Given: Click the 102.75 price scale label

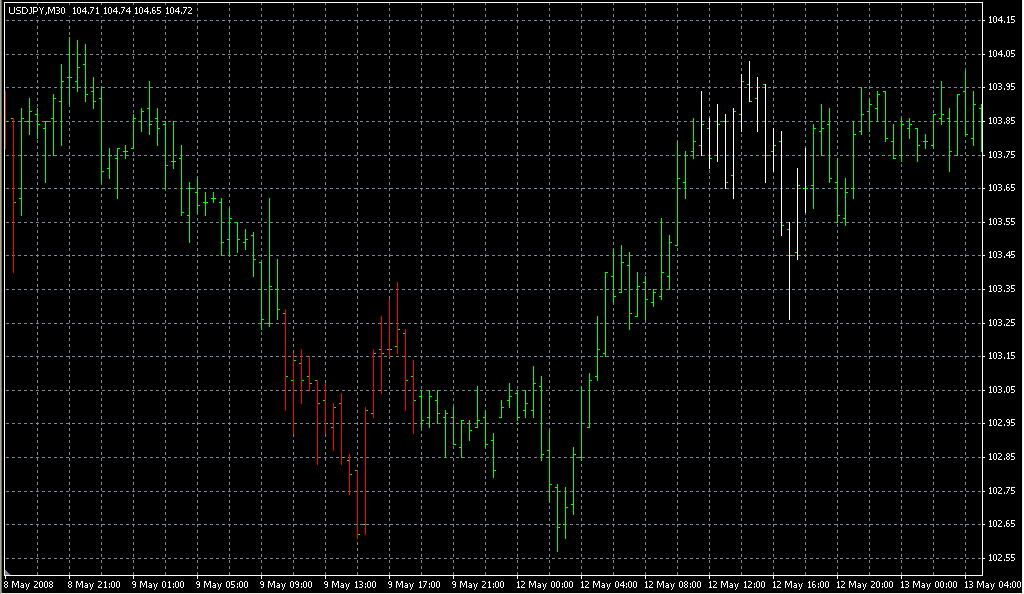Looking at the screenshot, I should point(1001,491).
